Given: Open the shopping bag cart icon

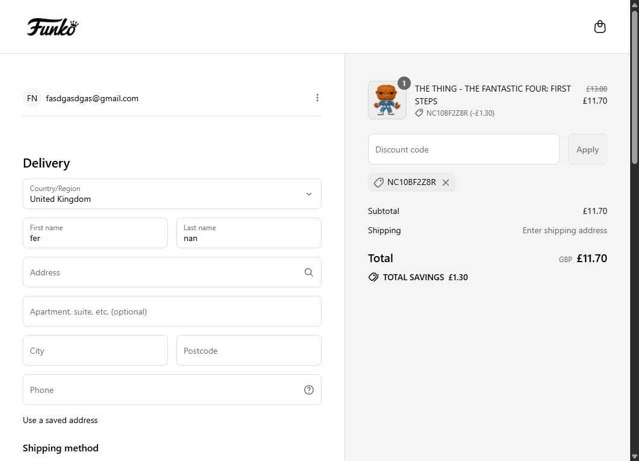Looking at the screenshot, I should tap(600, 27).
